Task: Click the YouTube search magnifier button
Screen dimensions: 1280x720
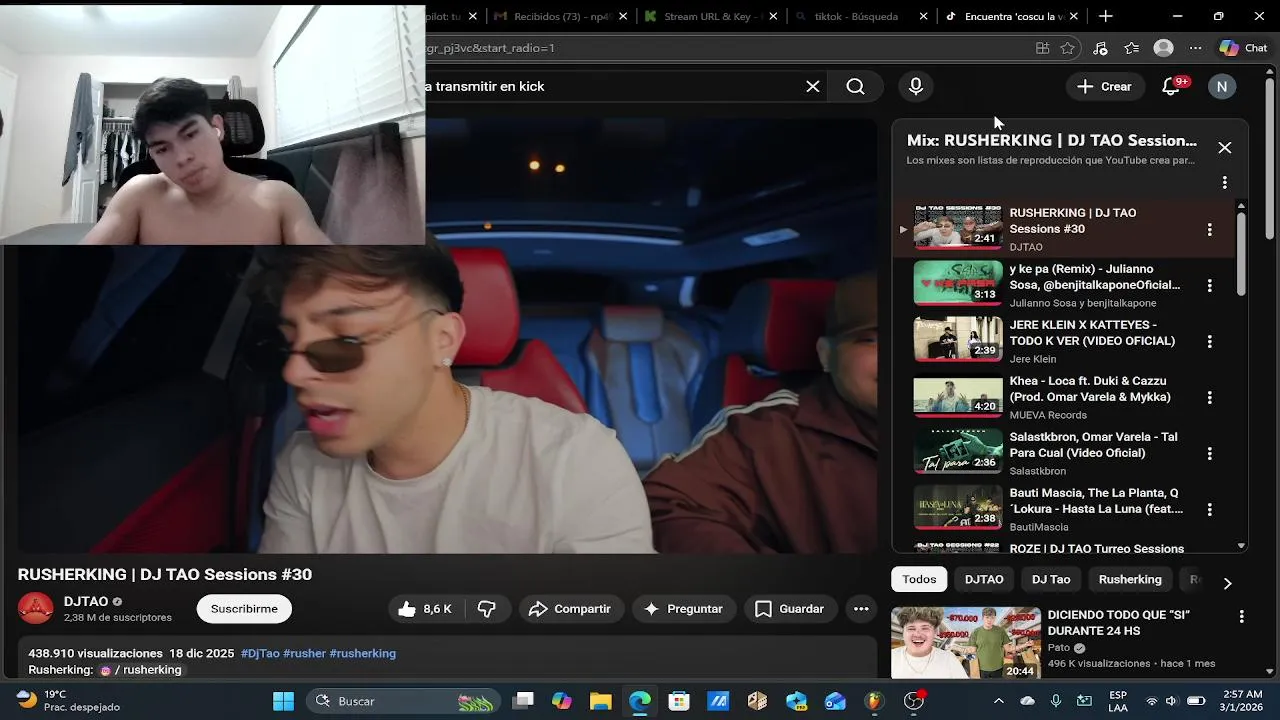Action: click(x=855, y=87)
